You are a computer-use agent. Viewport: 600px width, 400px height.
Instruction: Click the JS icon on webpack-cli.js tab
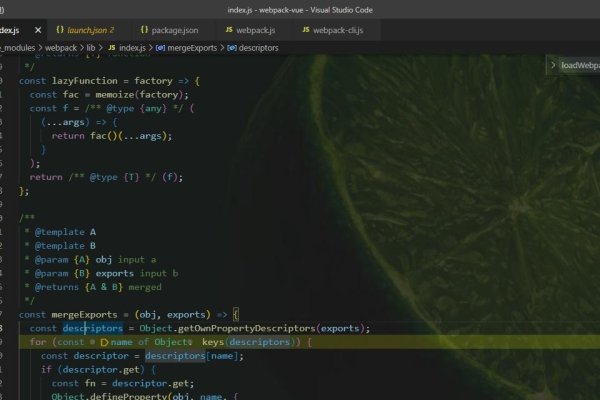coord(306,29)
